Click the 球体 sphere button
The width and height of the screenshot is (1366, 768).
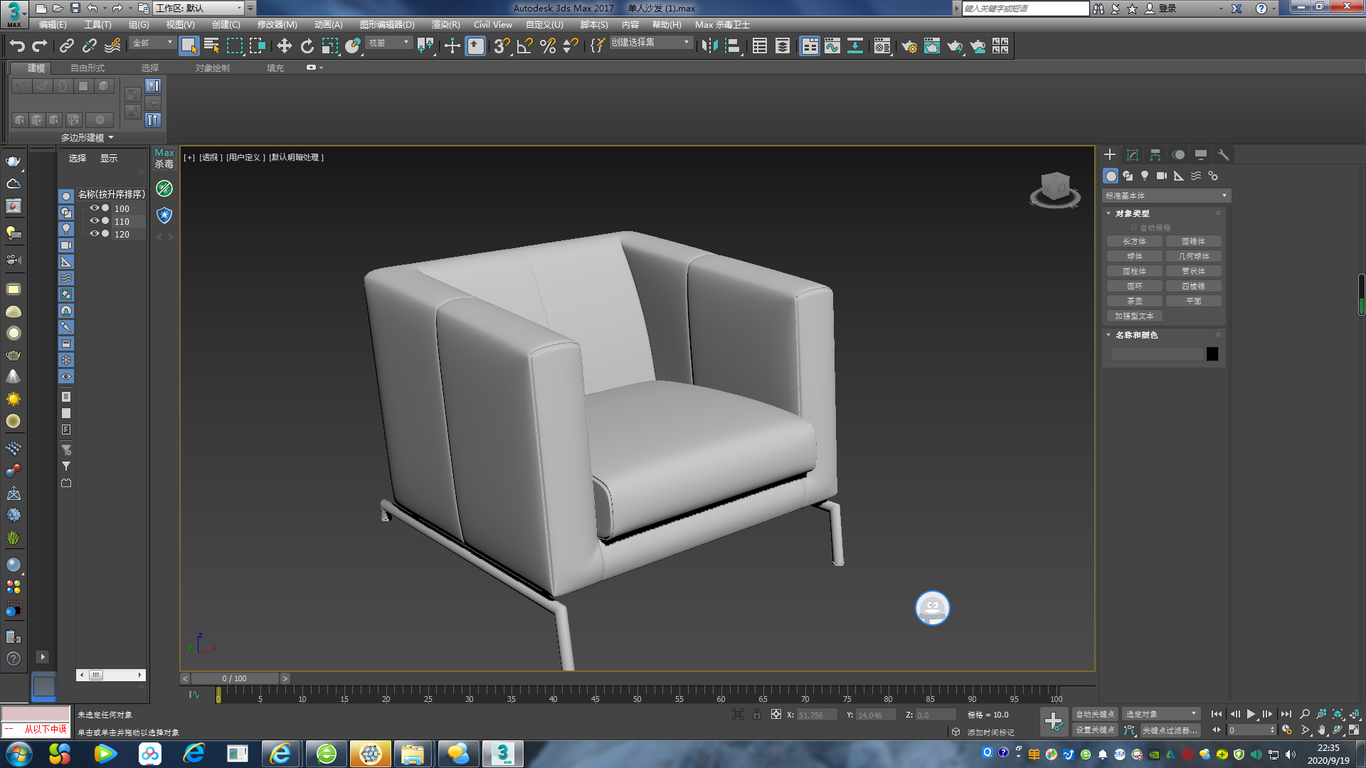1134,256
